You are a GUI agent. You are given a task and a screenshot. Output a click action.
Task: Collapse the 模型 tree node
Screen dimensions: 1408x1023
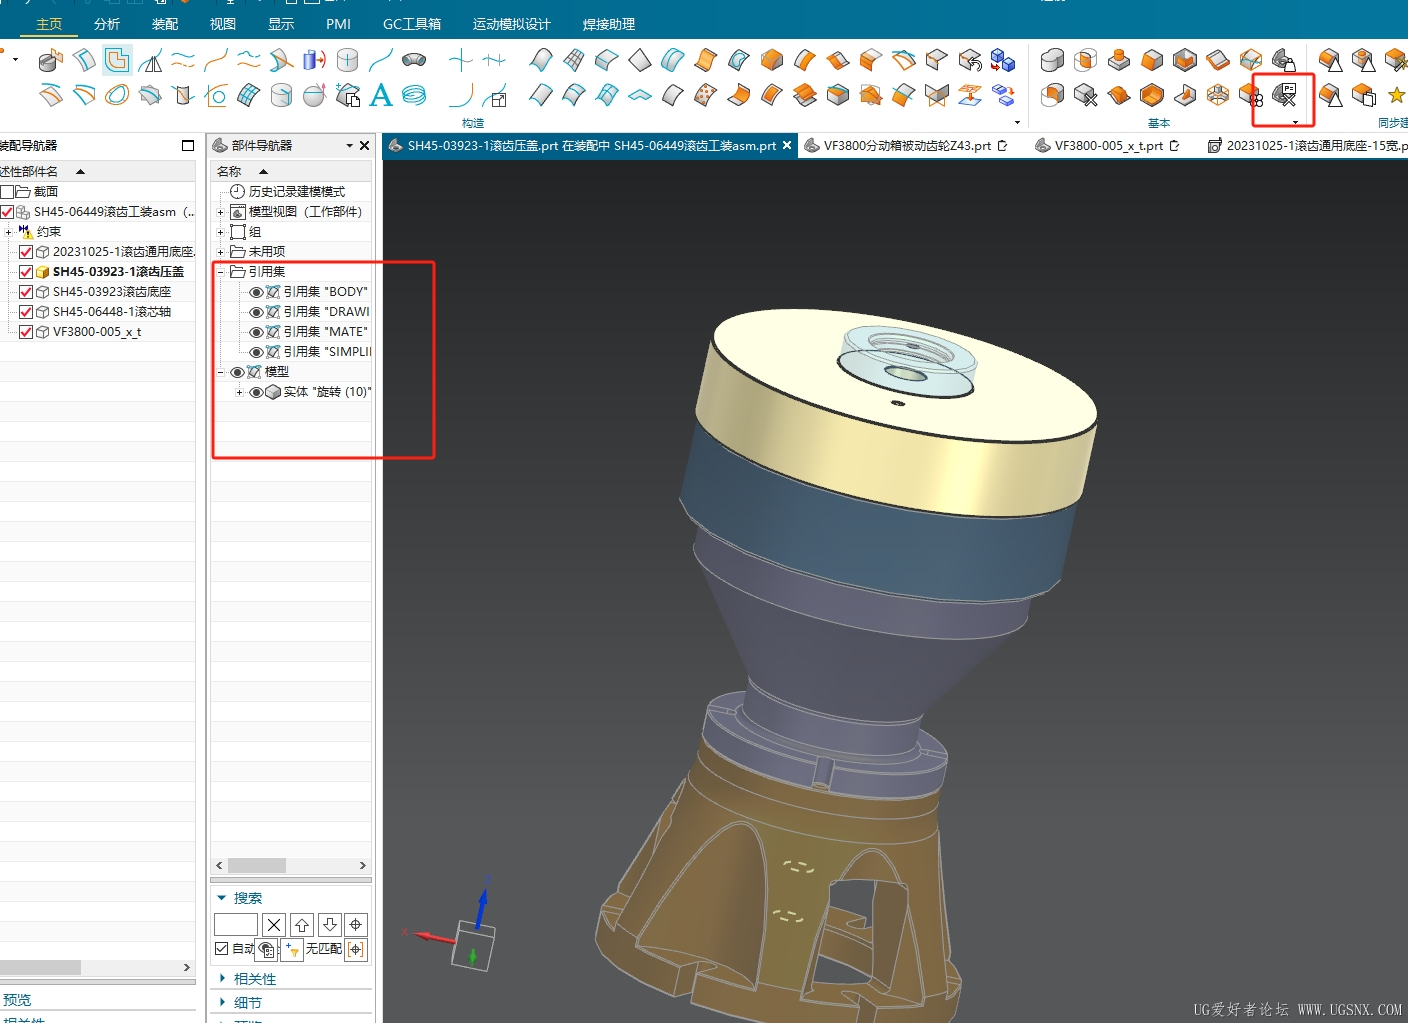221,372
